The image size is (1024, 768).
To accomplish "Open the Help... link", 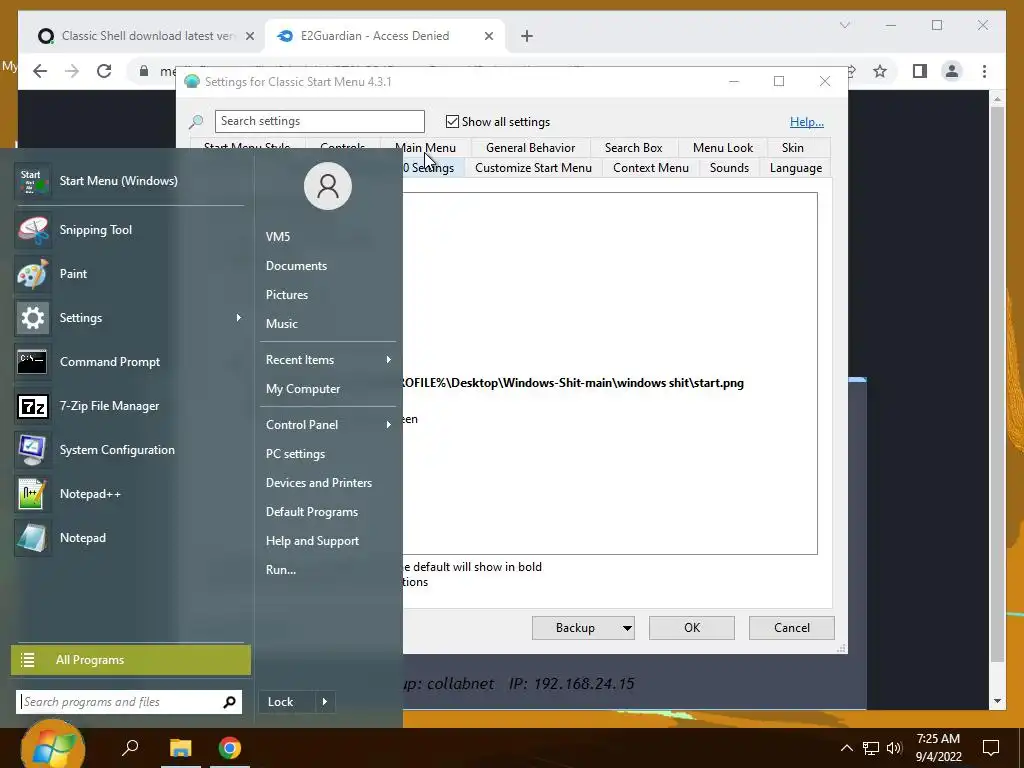I will [807, 122].
